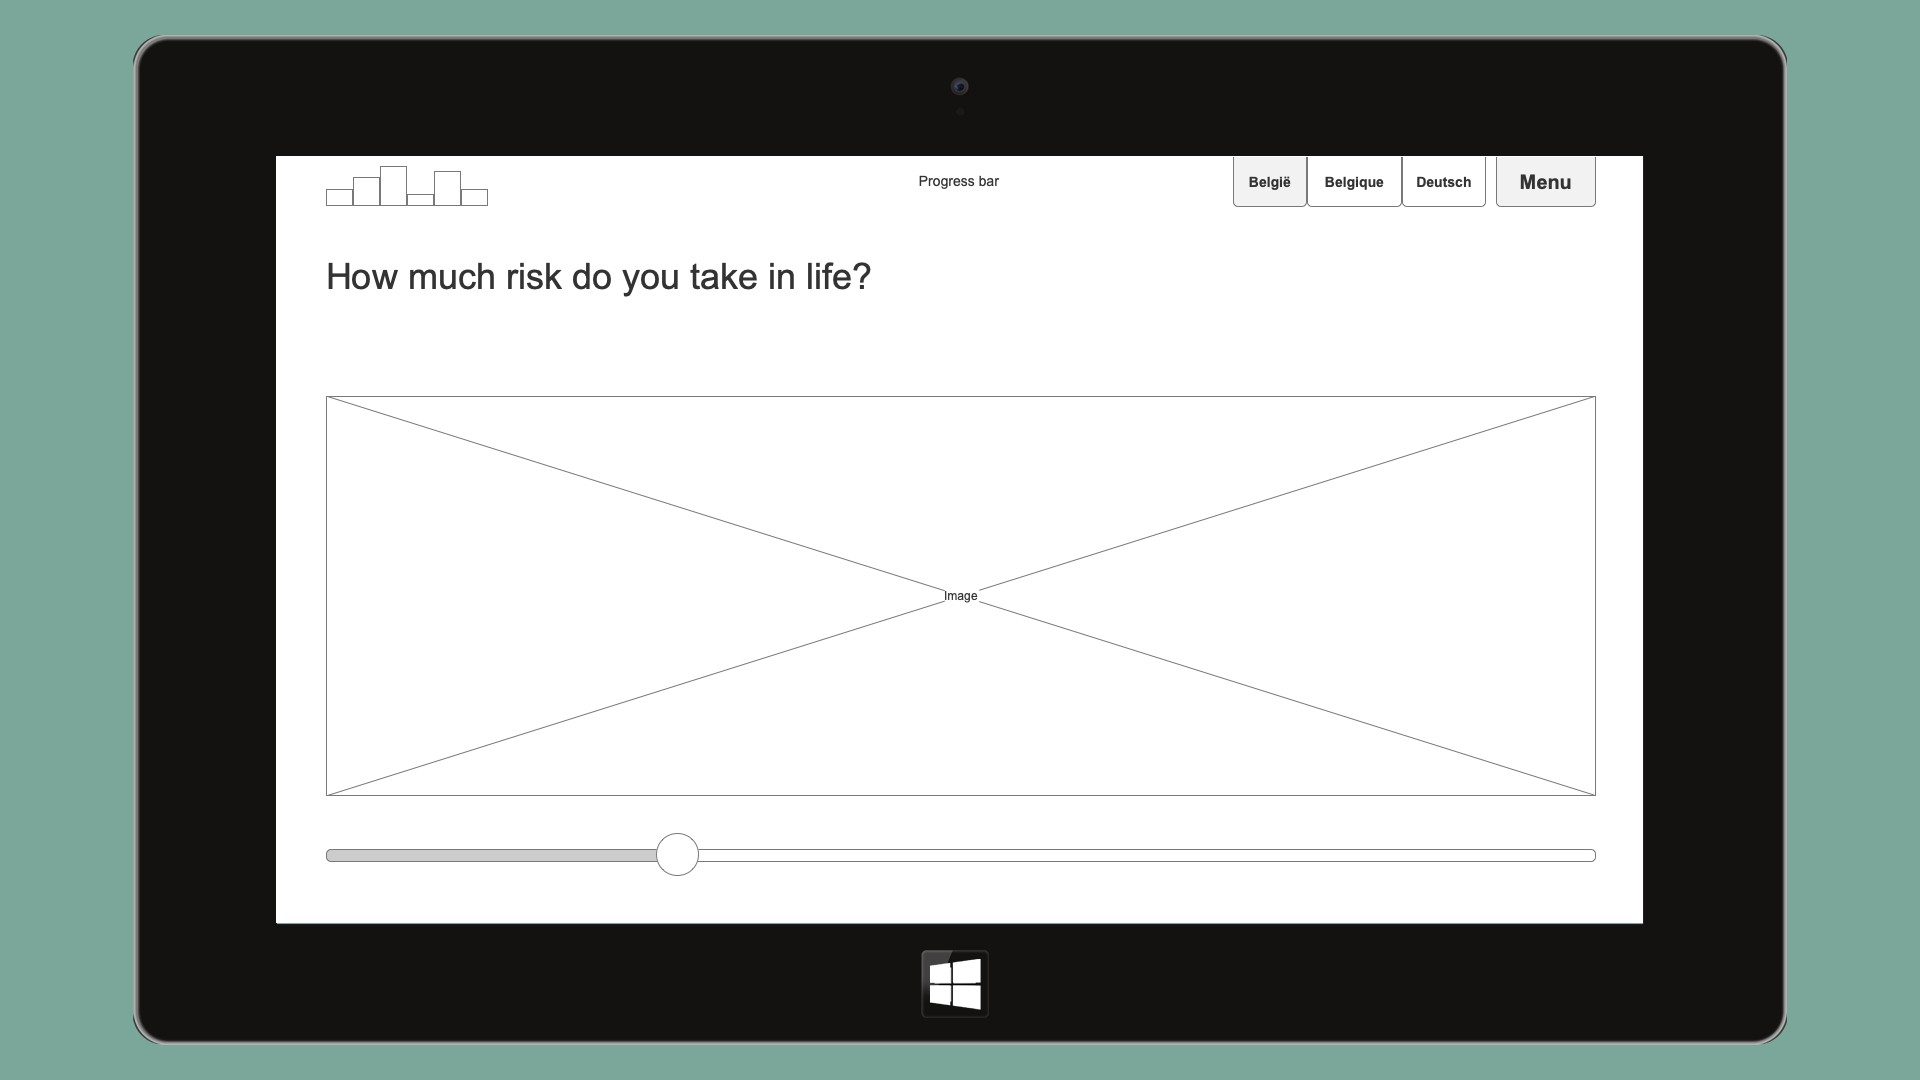Click the small sensor dot below camera
Image resolution: width=1920 pixels, height=1080 pixels.
960,112
